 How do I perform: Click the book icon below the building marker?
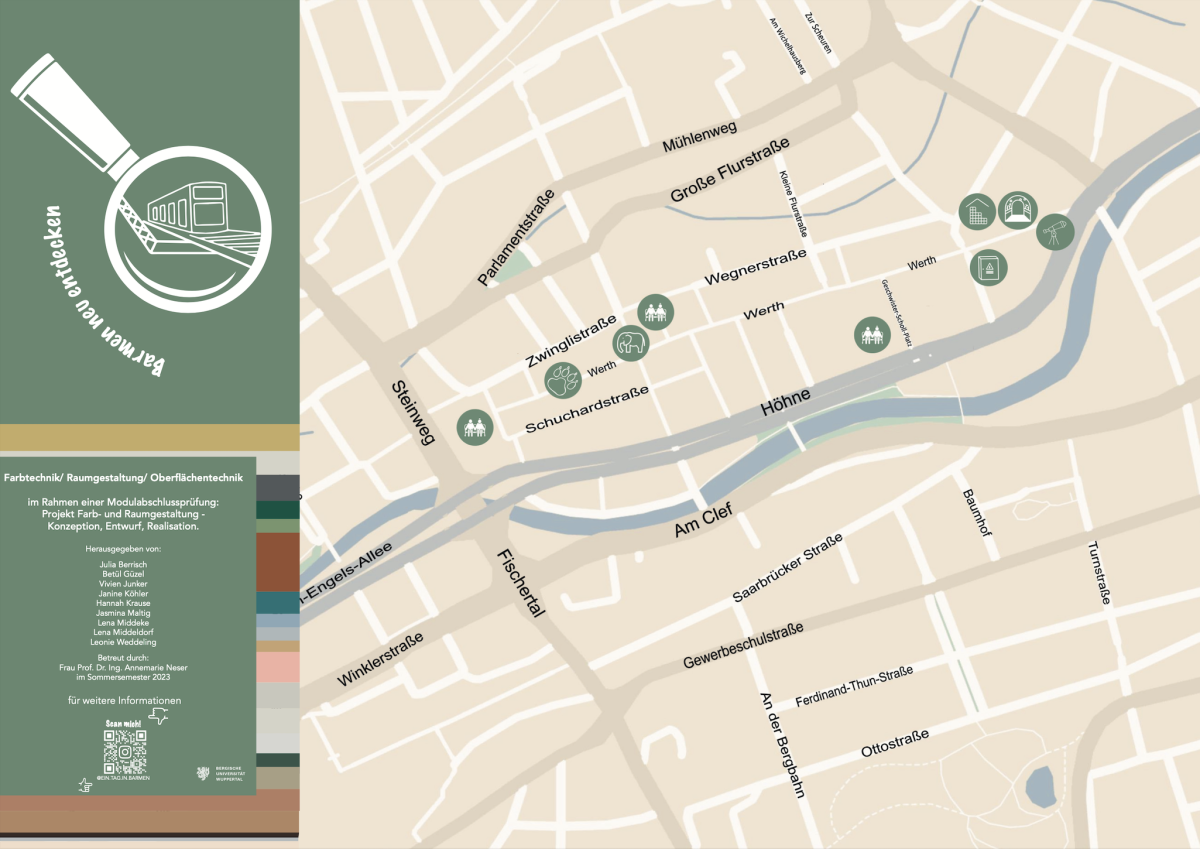coord(988,267)
